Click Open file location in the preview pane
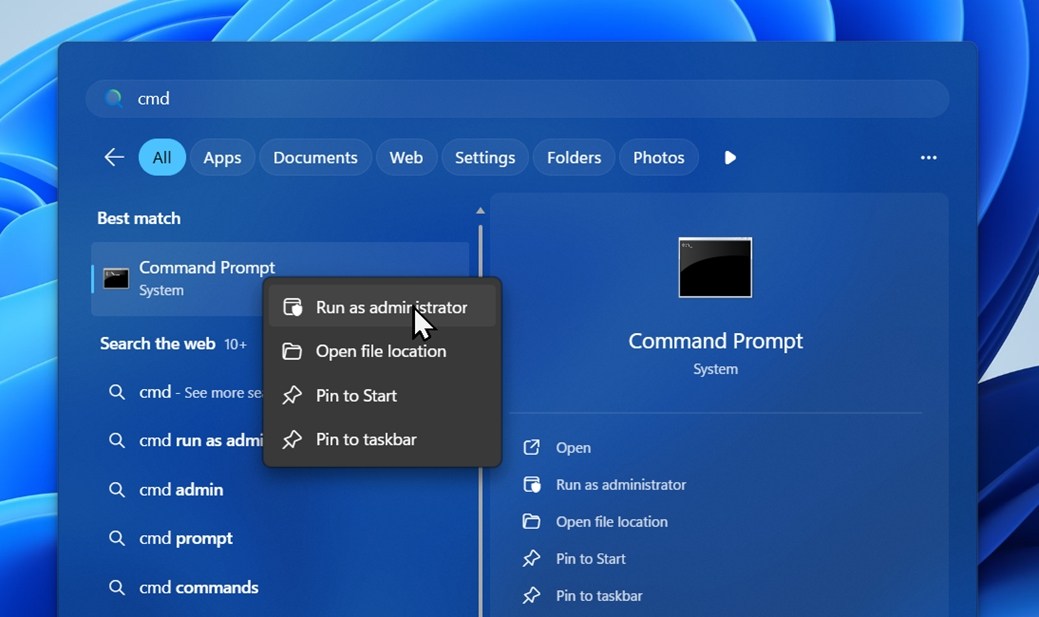The width and height of the screenshot is (1039, 617). pos(612,522)
